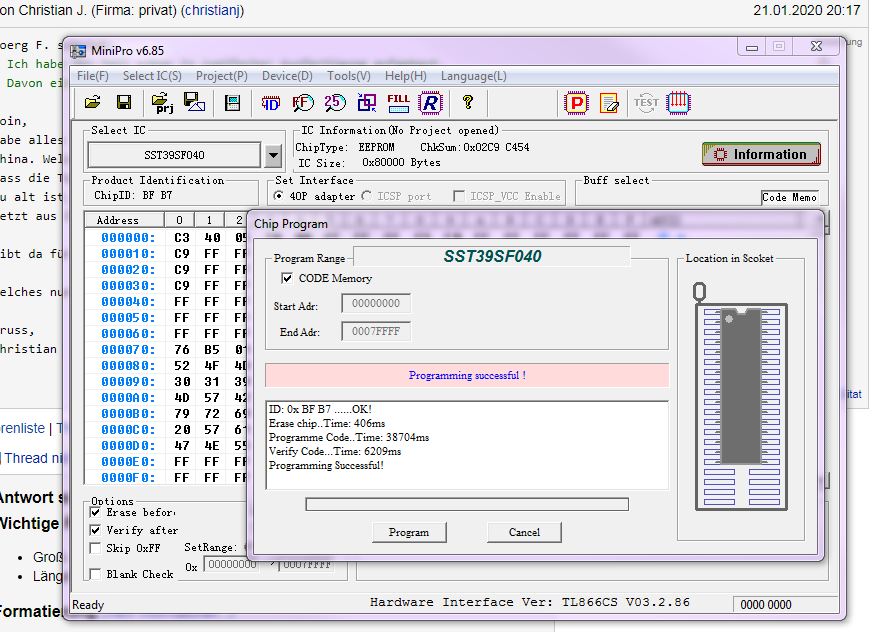Image resolution: width=873 pixels, height=632 pixels.
Task: Read chip using the R chip icon
Action: point(430,103)
